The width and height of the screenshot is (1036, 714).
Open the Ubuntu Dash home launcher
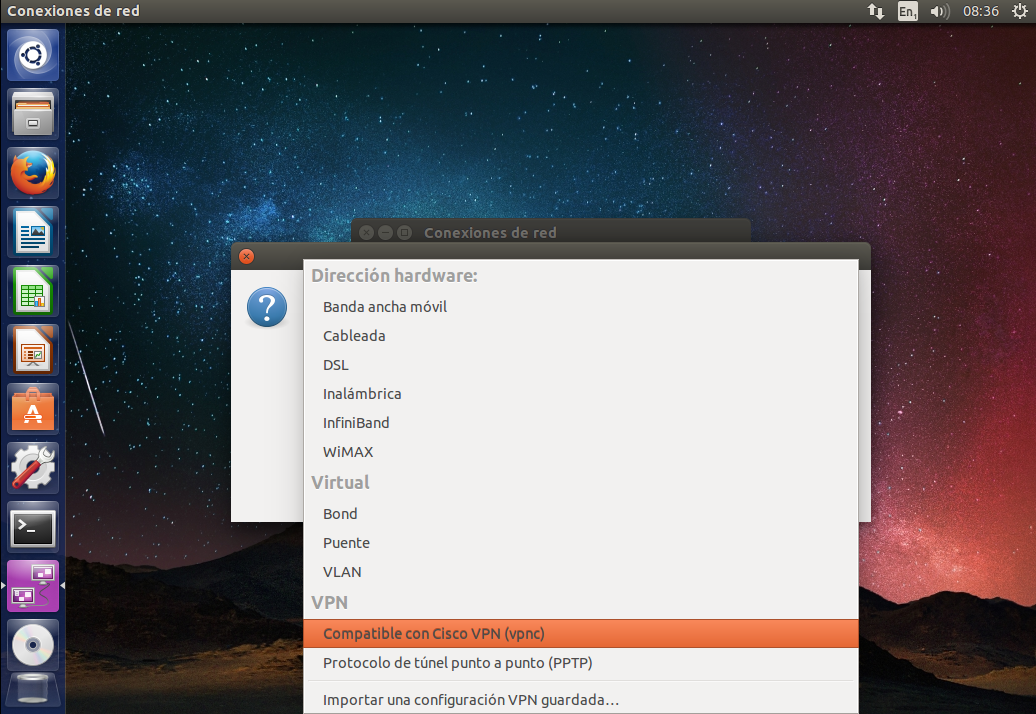click(33, 55)
